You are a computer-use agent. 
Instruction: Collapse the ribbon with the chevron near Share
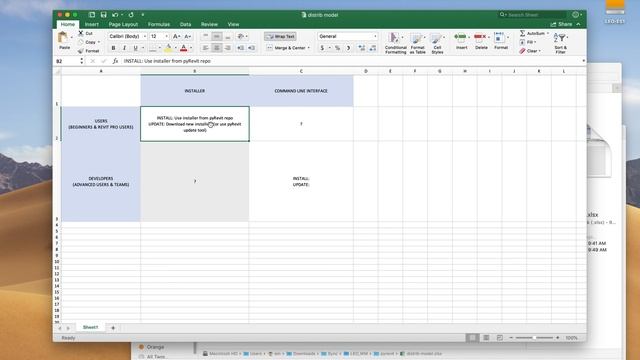[578, 24]
